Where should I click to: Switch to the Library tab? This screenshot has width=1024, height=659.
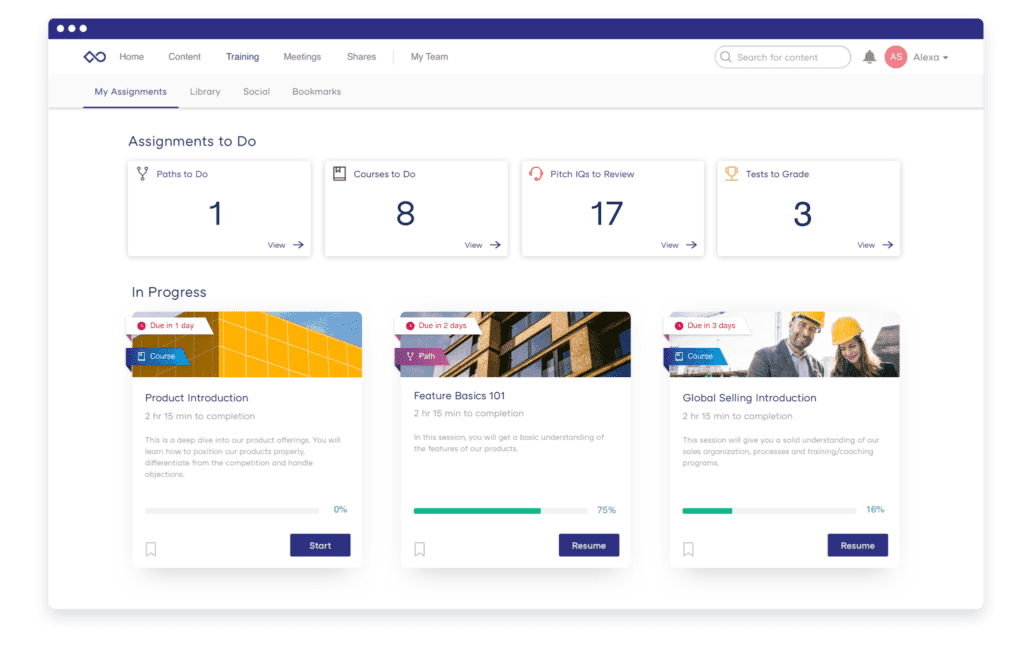pyautogui.click(x=205, y=92)
